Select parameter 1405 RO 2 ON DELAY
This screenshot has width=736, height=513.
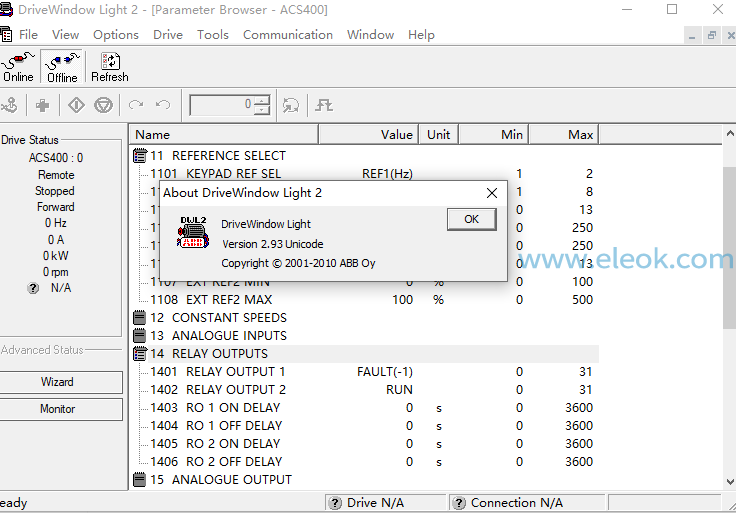pos(215,444)
